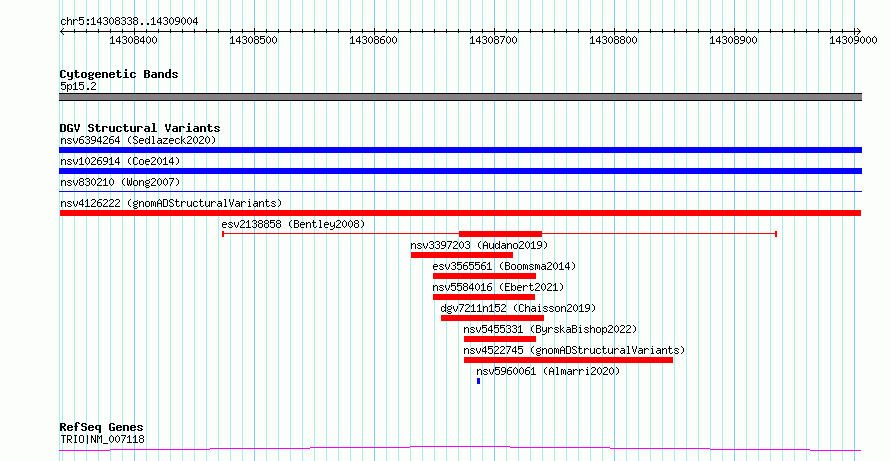Click the 5p15.2 band label
Image resolution: width=890 pixels, height=461 pixels.
[78, 87]
